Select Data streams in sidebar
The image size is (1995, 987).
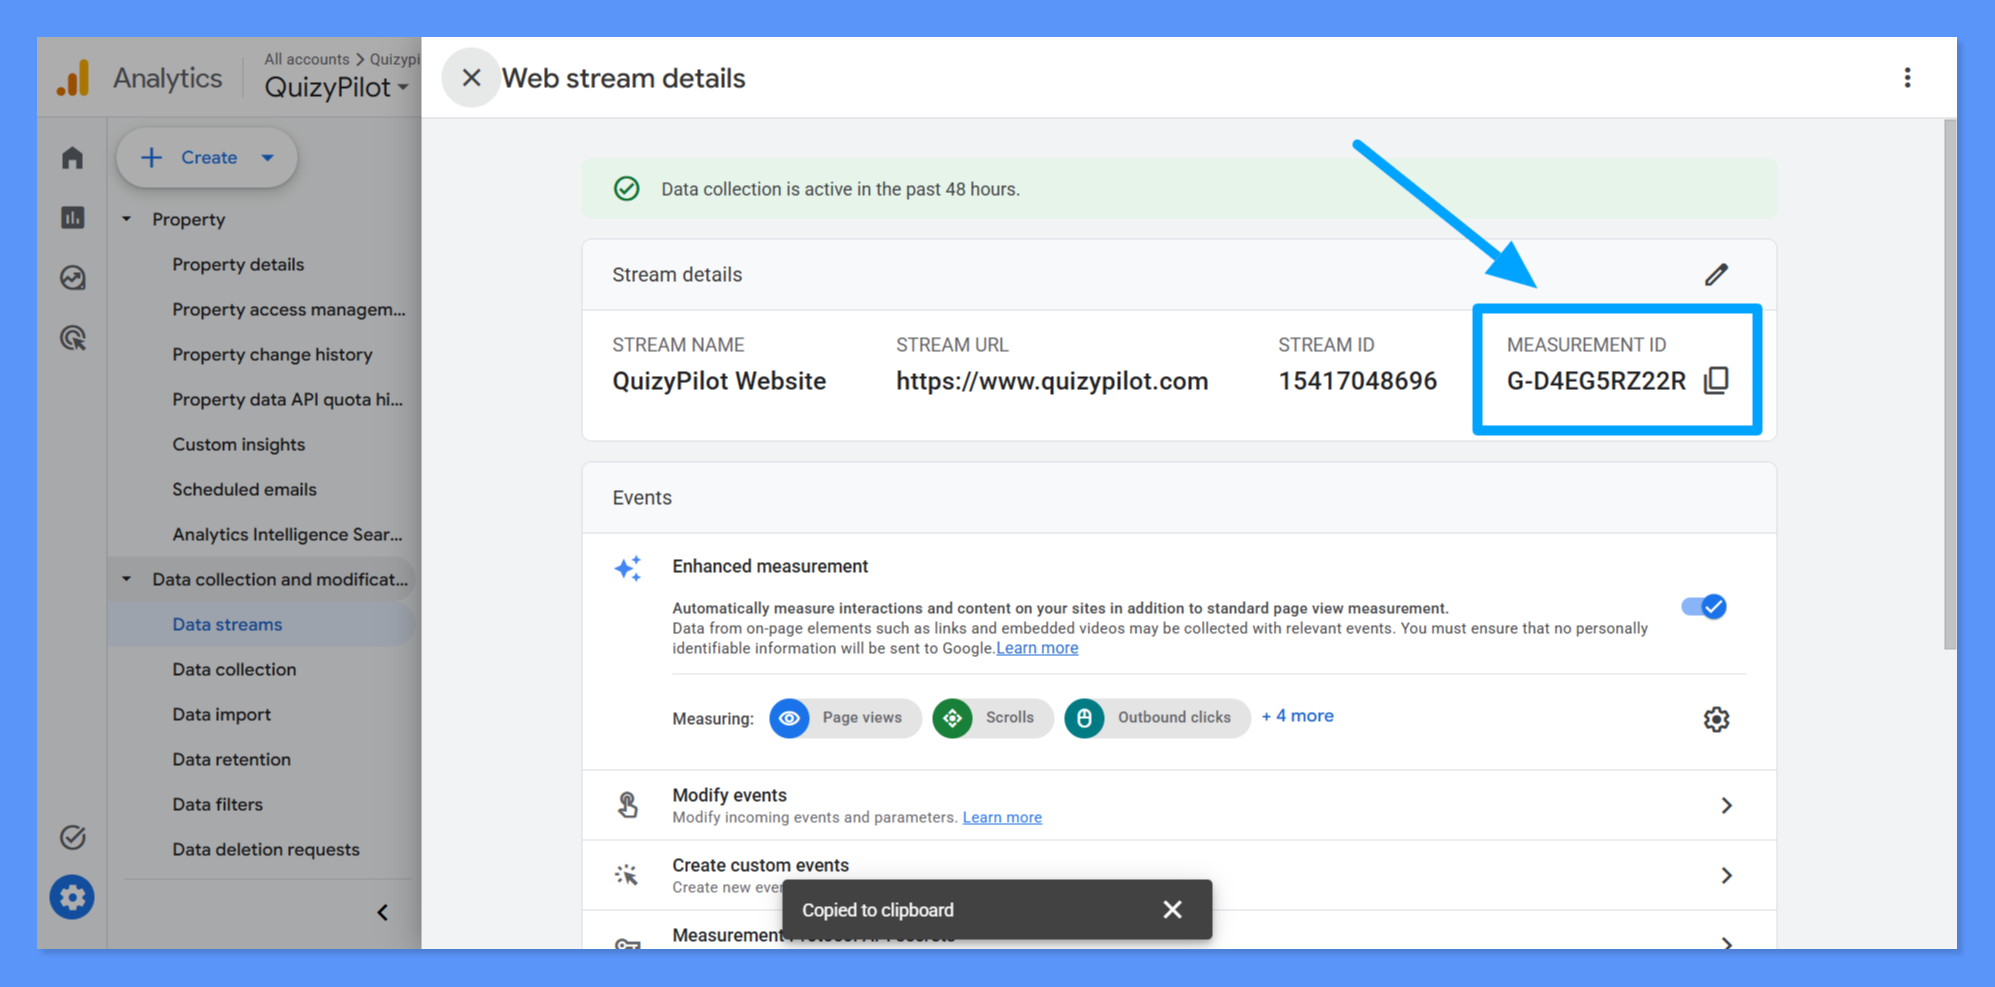pos(263,624)
